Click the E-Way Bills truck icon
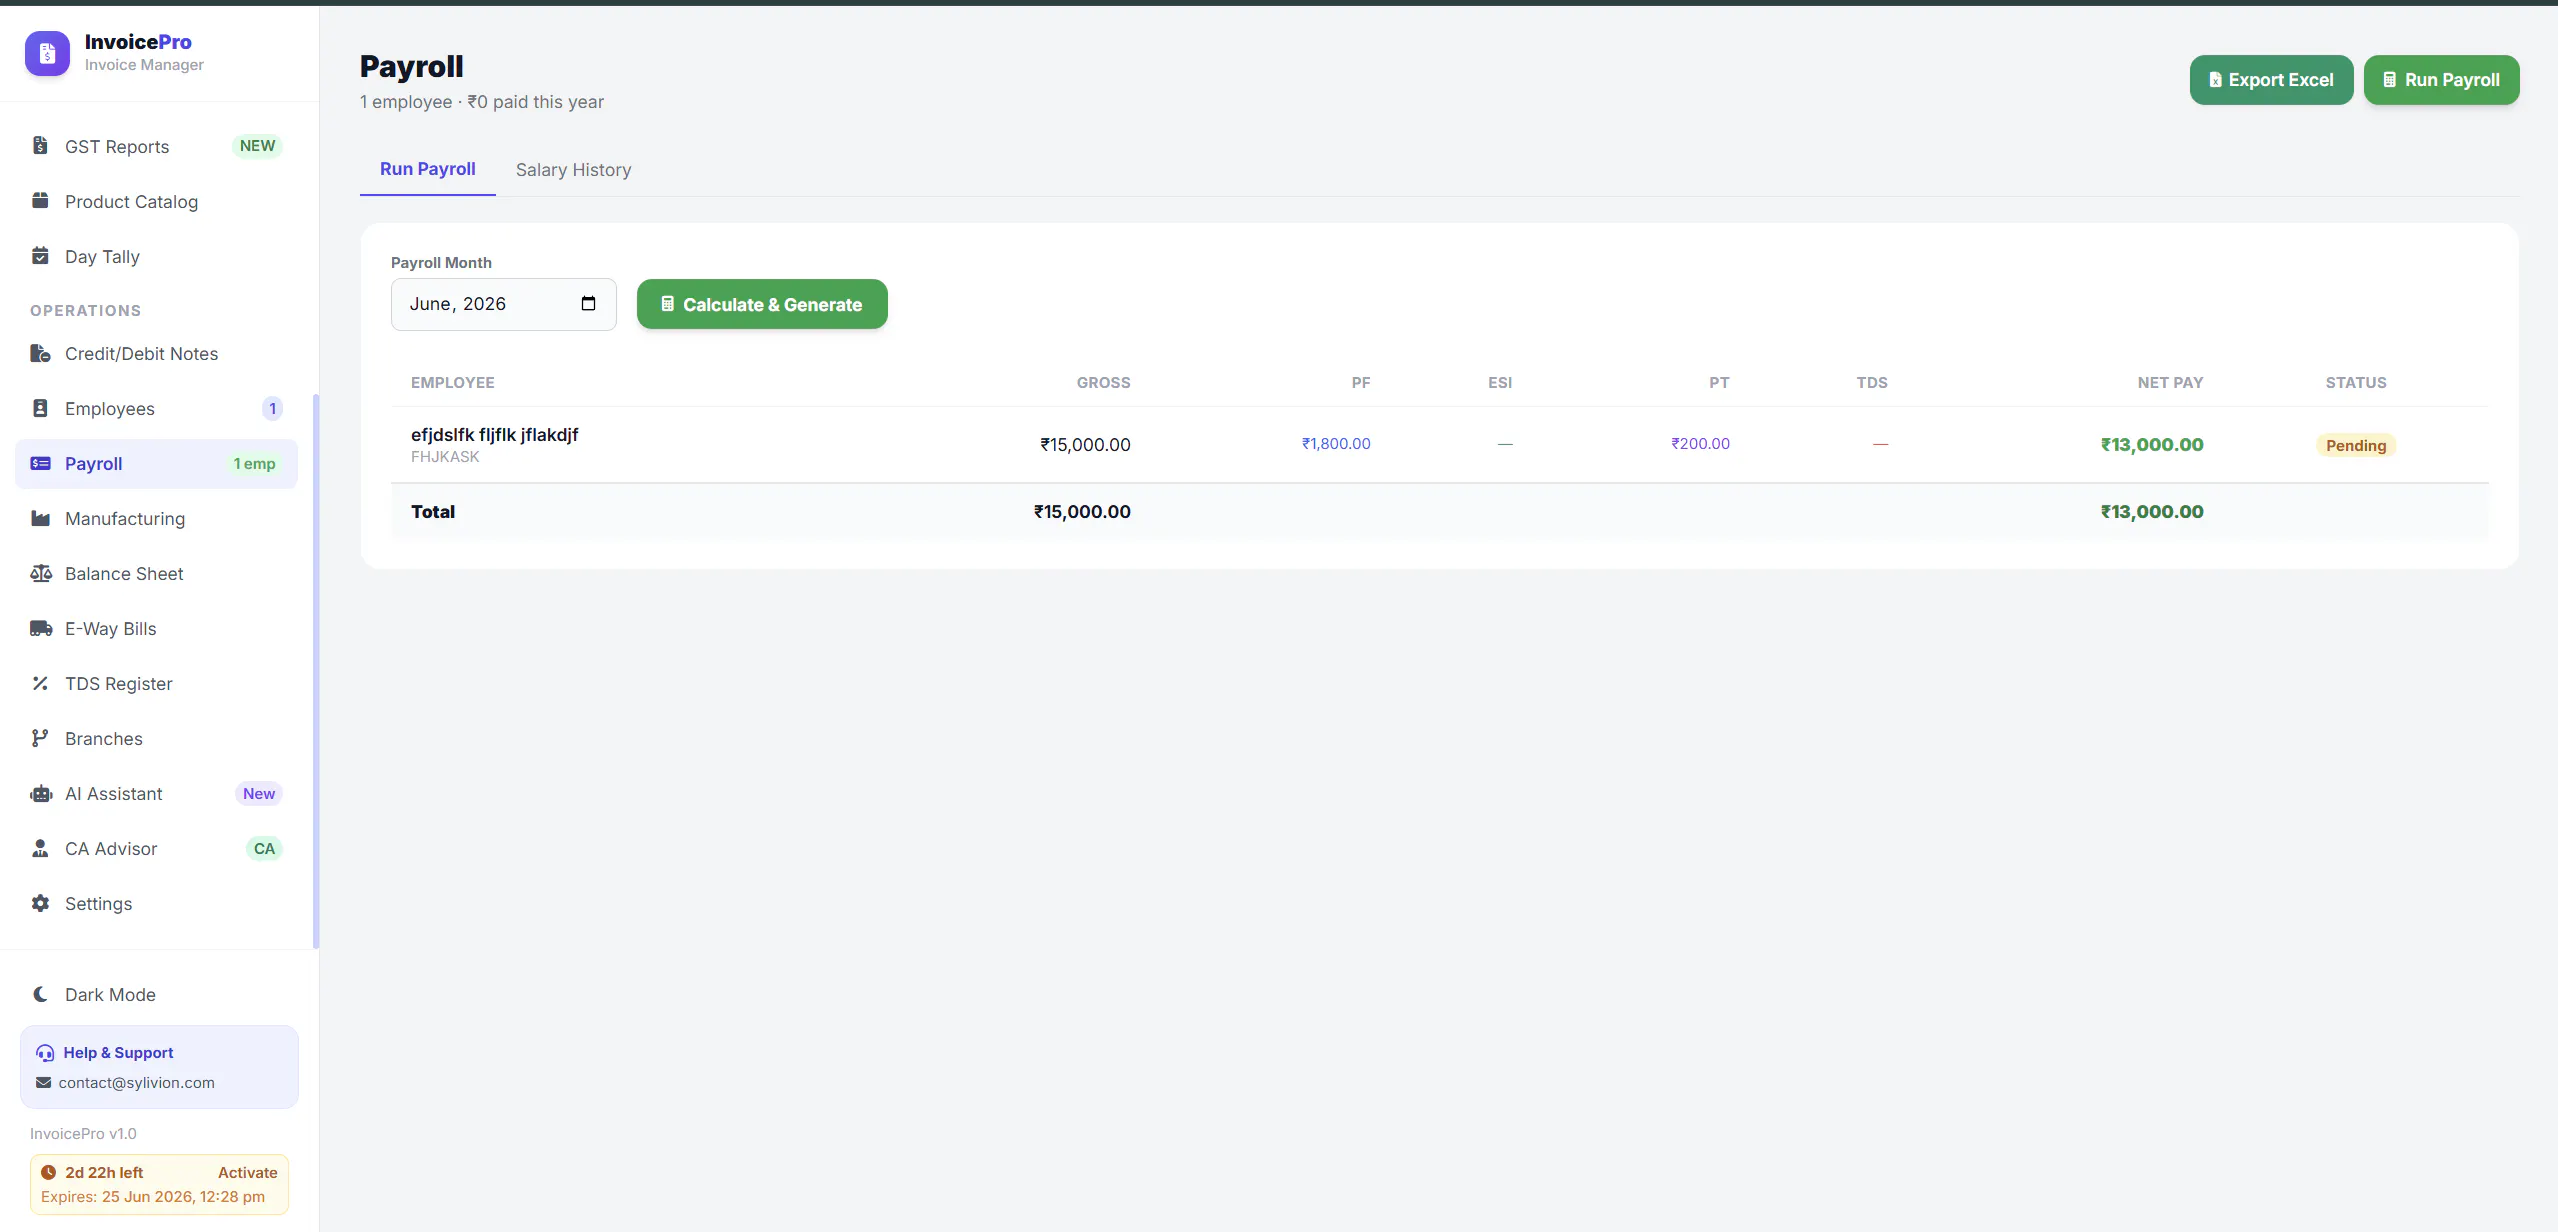2558x1232 pixels. (40, 628)
